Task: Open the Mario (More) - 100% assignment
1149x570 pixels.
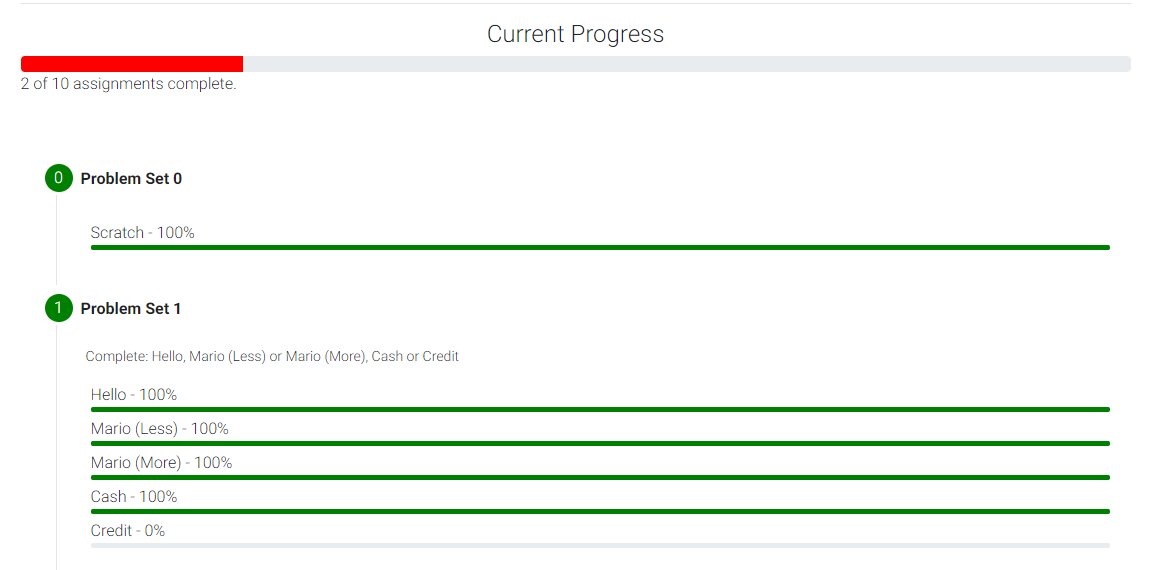Action: tap(161, 463)
